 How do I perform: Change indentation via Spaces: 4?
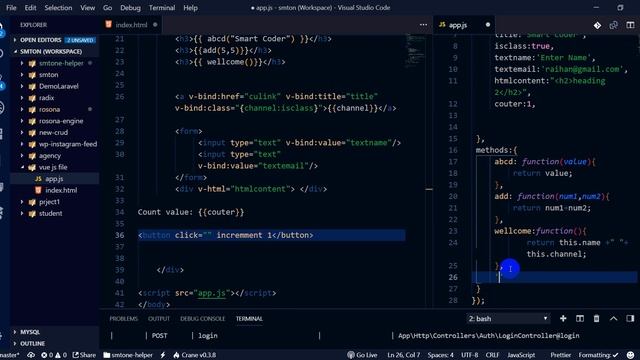pyautogui.click(x=440, y=355)
